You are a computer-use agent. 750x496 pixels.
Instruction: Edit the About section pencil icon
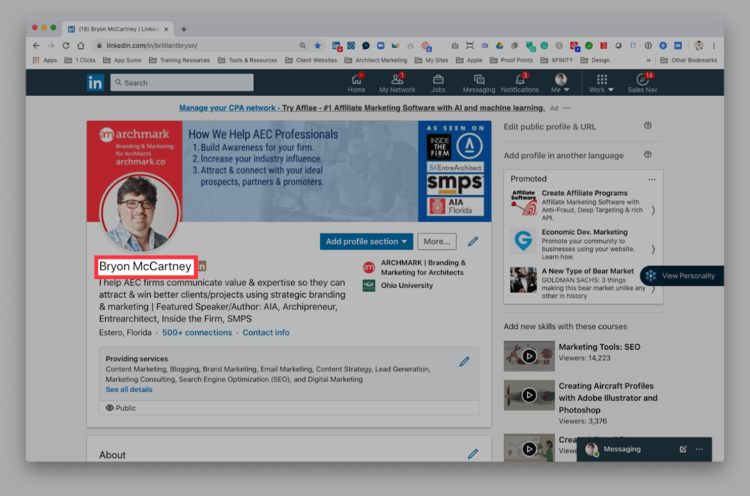point(473,454)
